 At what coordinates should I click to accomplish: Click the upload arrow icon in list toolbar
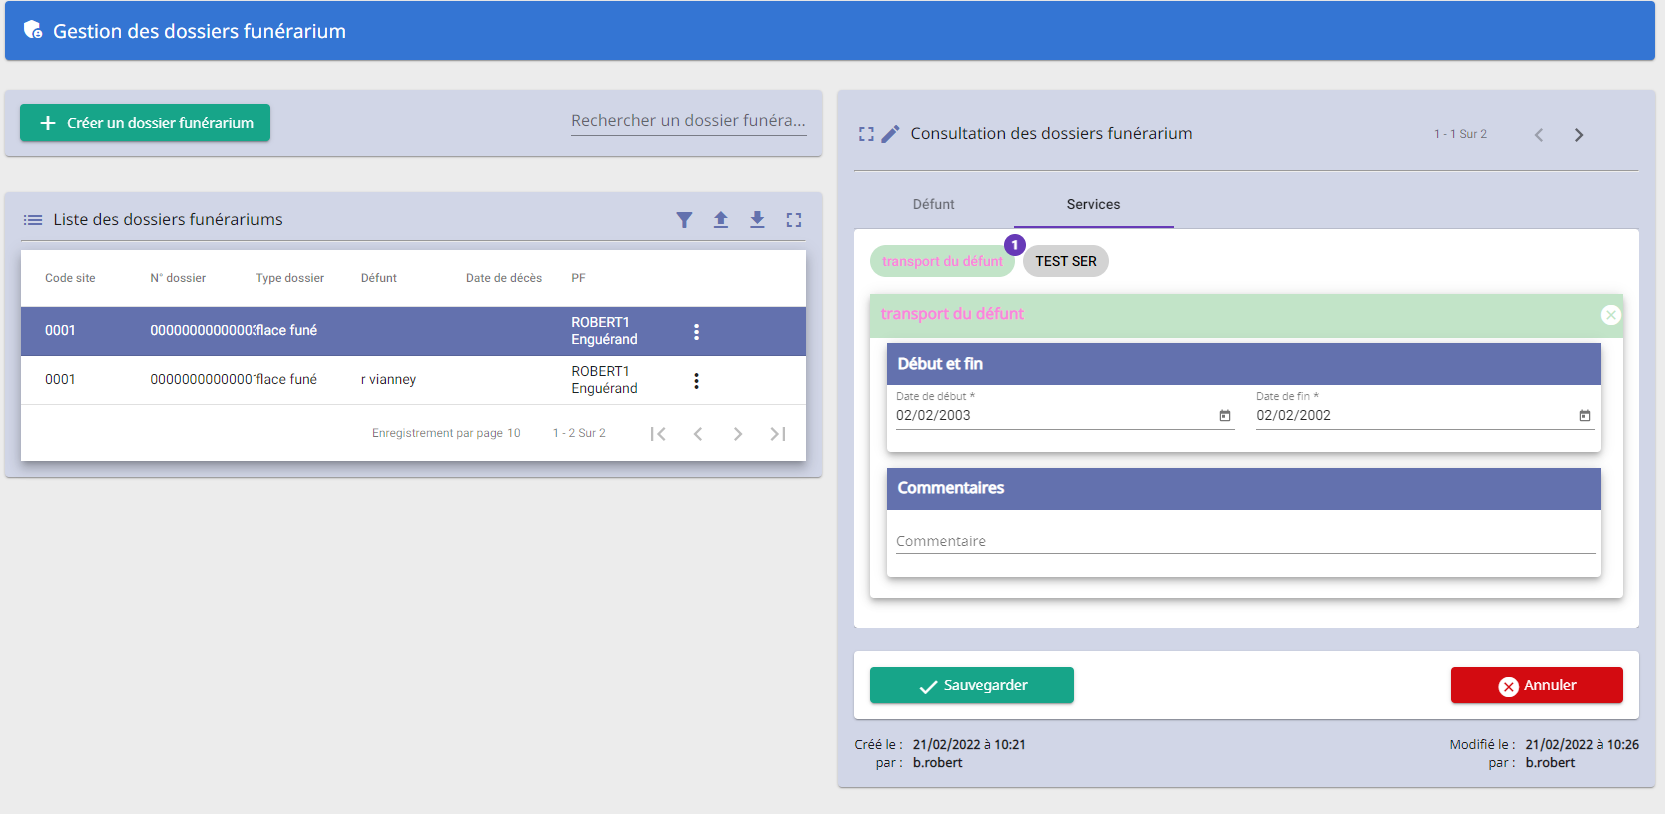tap(721, 220)
